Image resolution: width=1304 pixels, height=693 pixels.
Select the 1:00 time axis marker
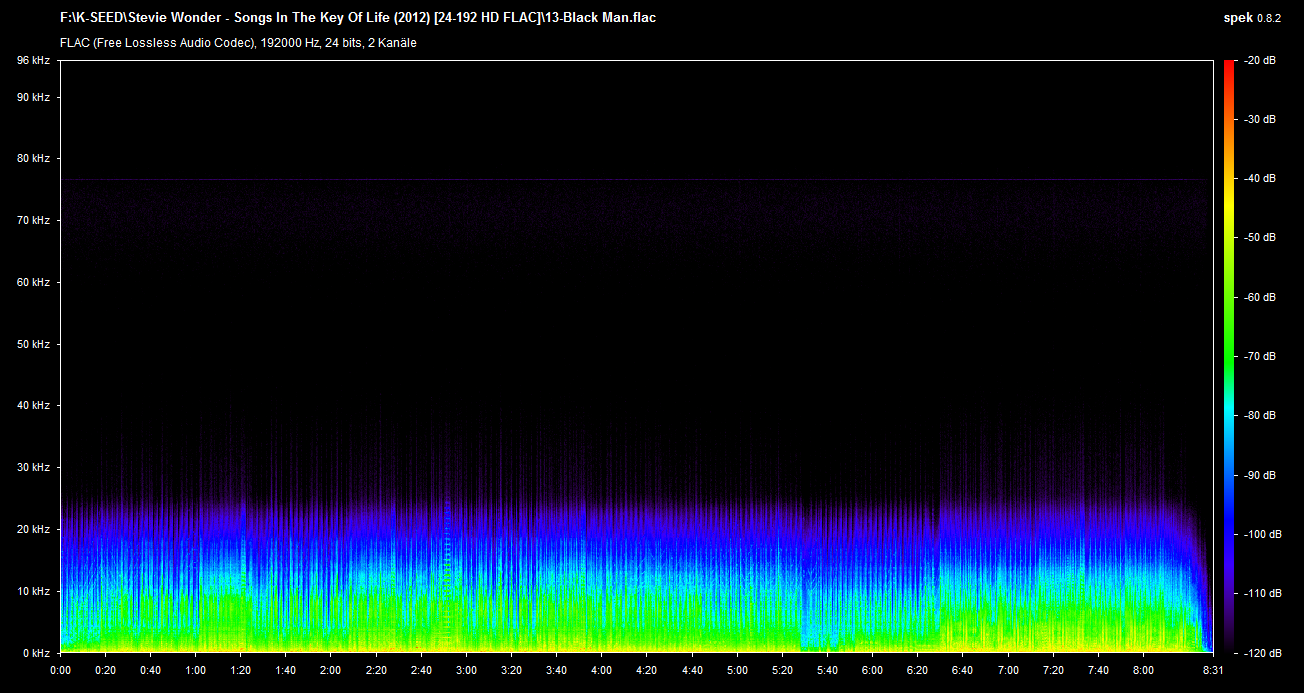pyautogui.click(x=196, y=670)
